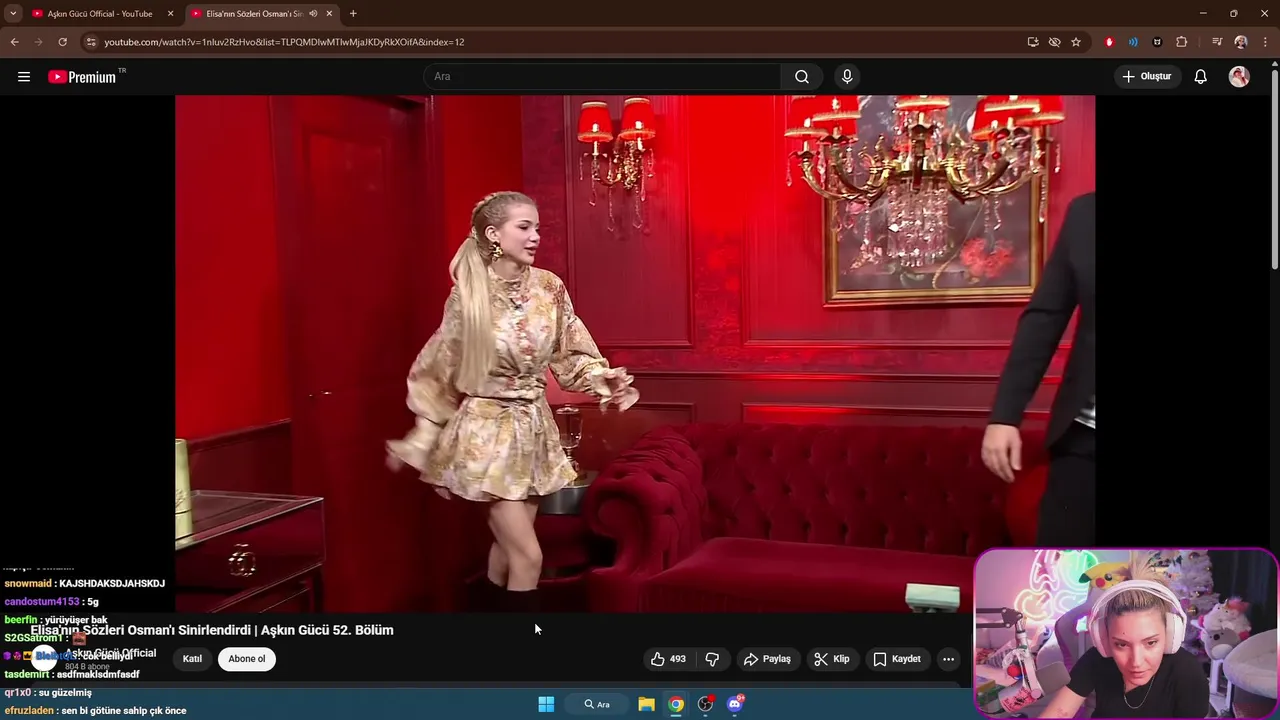1280x720 pixels.
Task: Click chat message from snowmaid
Action: point(85,584)
